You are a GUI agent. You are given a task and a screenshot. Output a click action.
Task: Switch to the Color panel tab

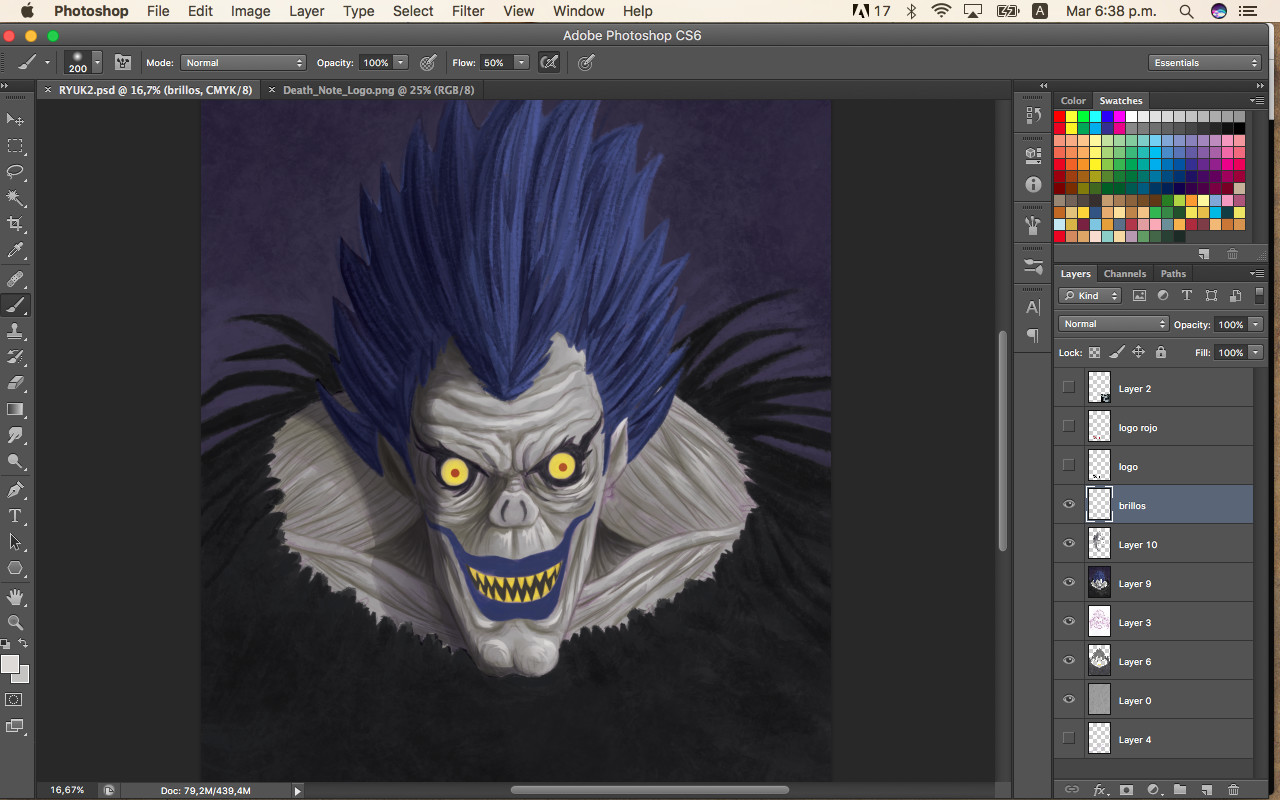click(x=1073, y=100)
